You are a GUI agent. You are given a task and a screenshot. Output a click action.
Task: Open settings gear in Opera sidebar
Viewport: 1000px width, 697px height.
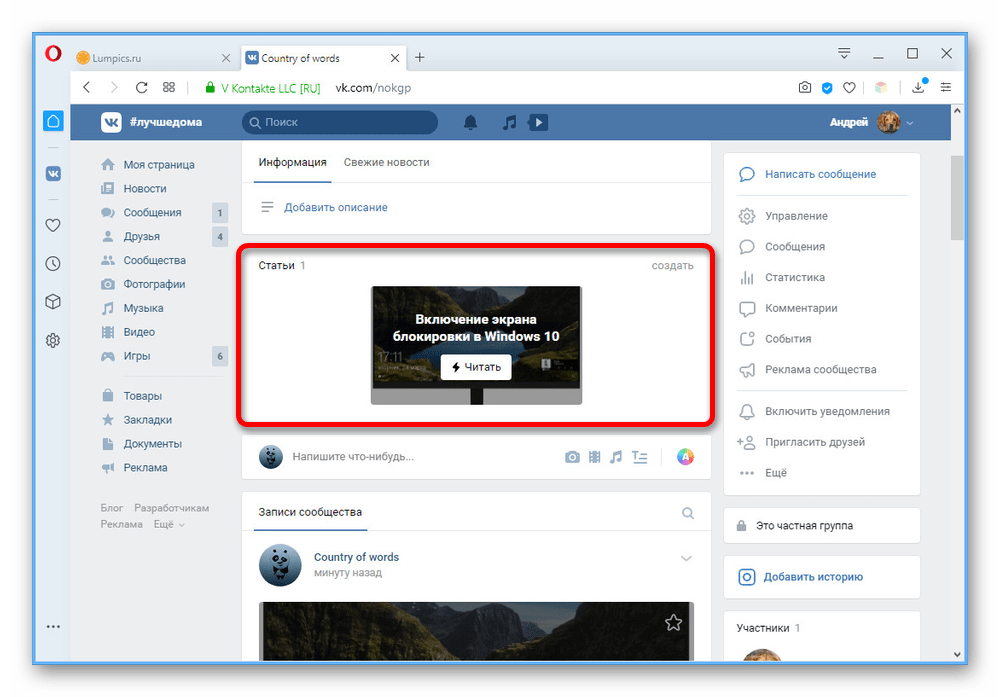point(53,340)
